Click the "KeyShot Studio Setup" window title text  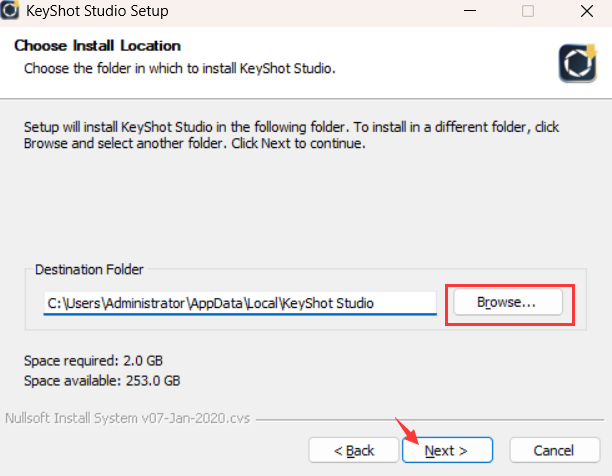pyautogui.click(x=103, y=12)
